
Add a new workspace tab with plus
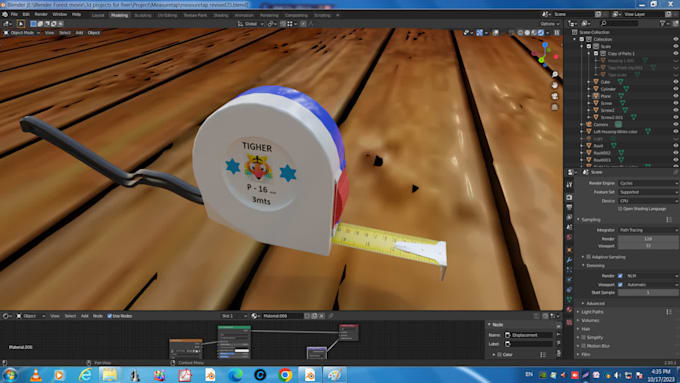coord(338,15)
